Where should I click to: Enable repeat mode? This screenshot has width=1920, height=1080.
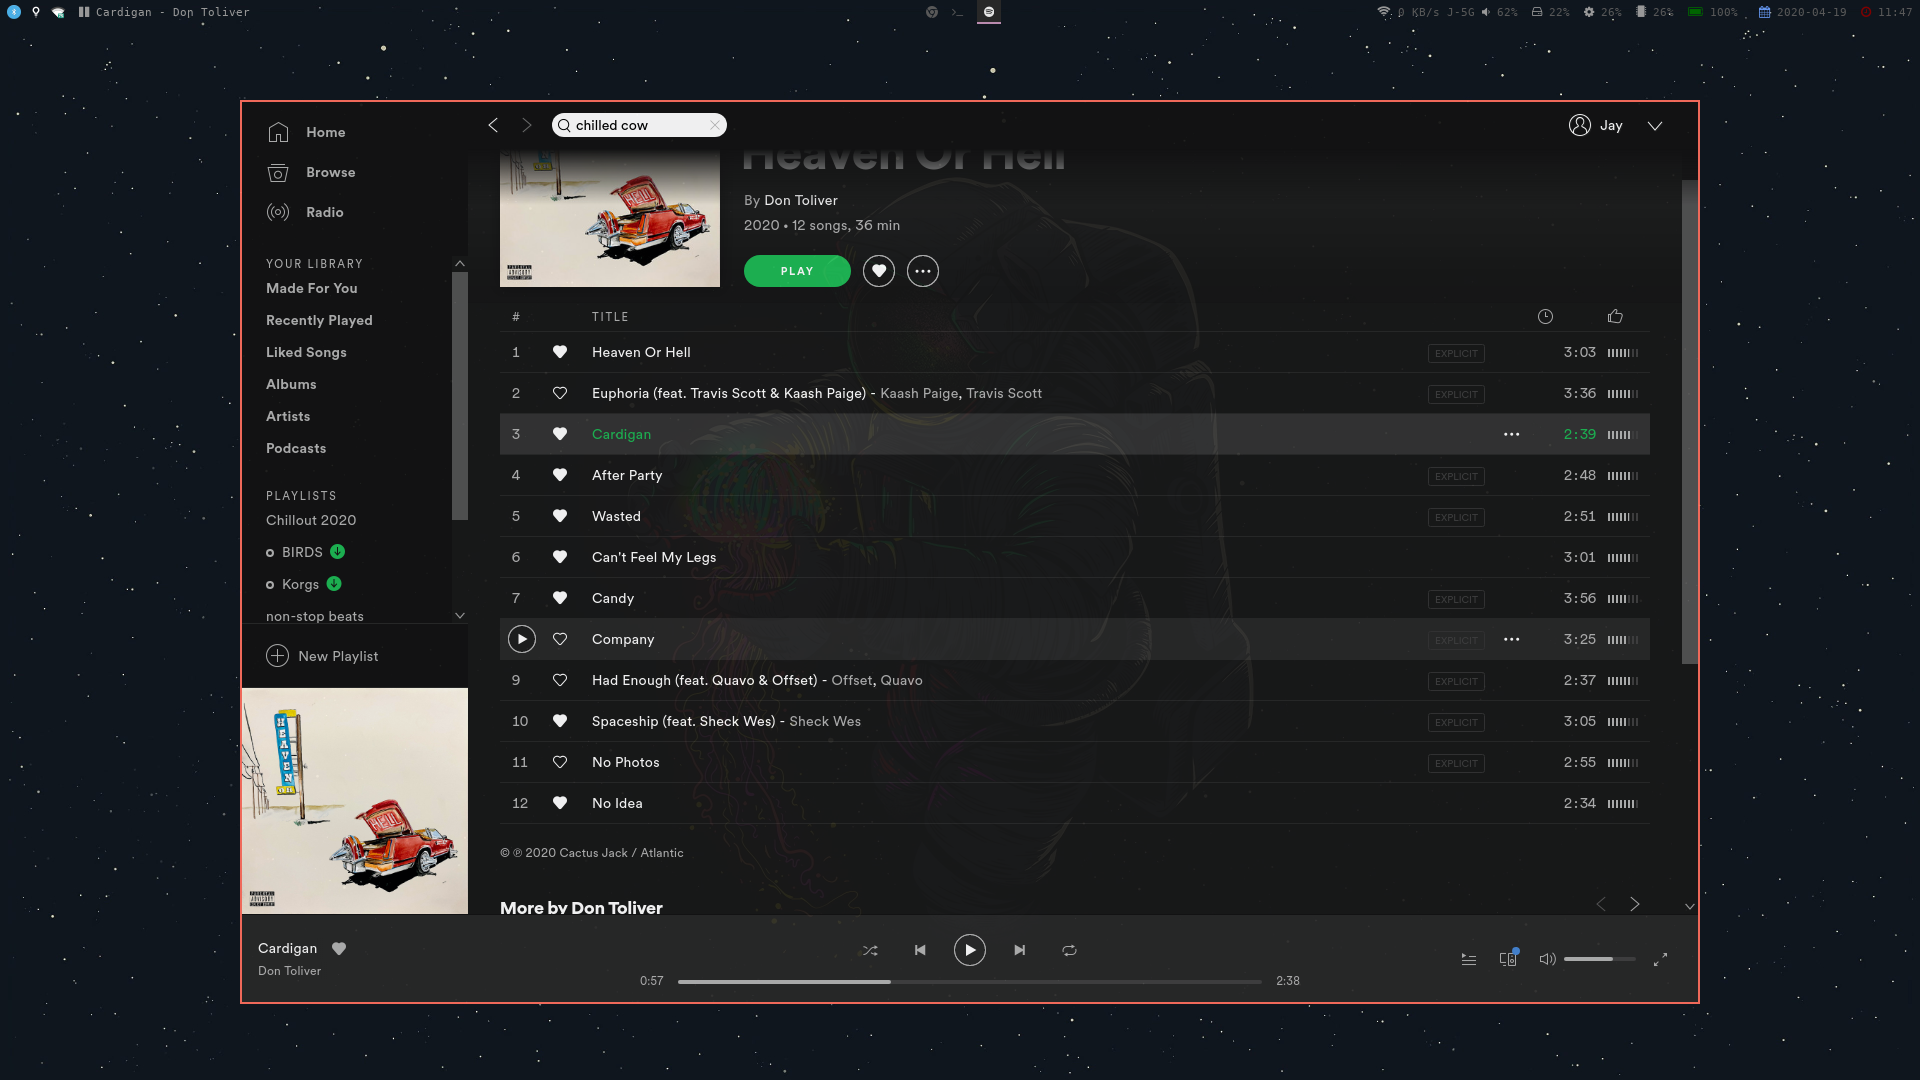[x=1069, y=950]
